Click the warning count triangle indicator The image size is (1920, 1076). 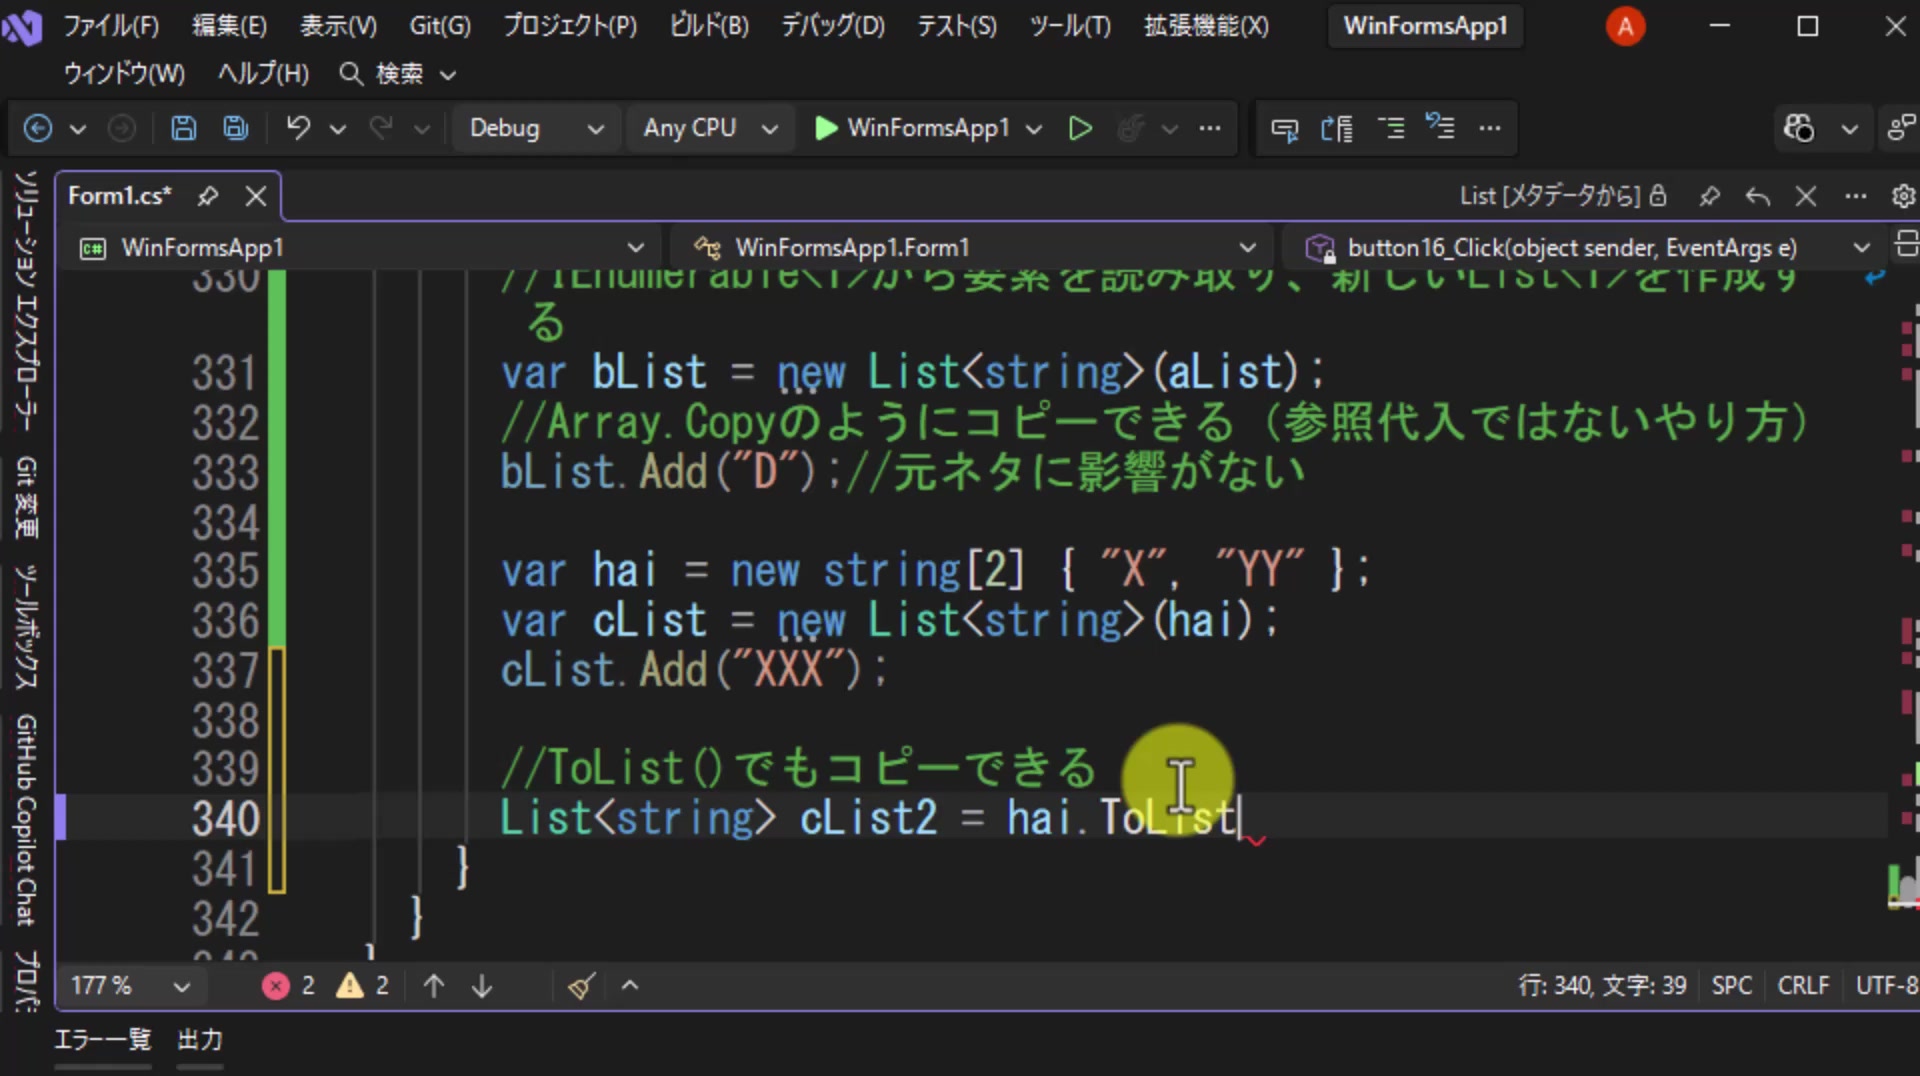pos(363,986)
